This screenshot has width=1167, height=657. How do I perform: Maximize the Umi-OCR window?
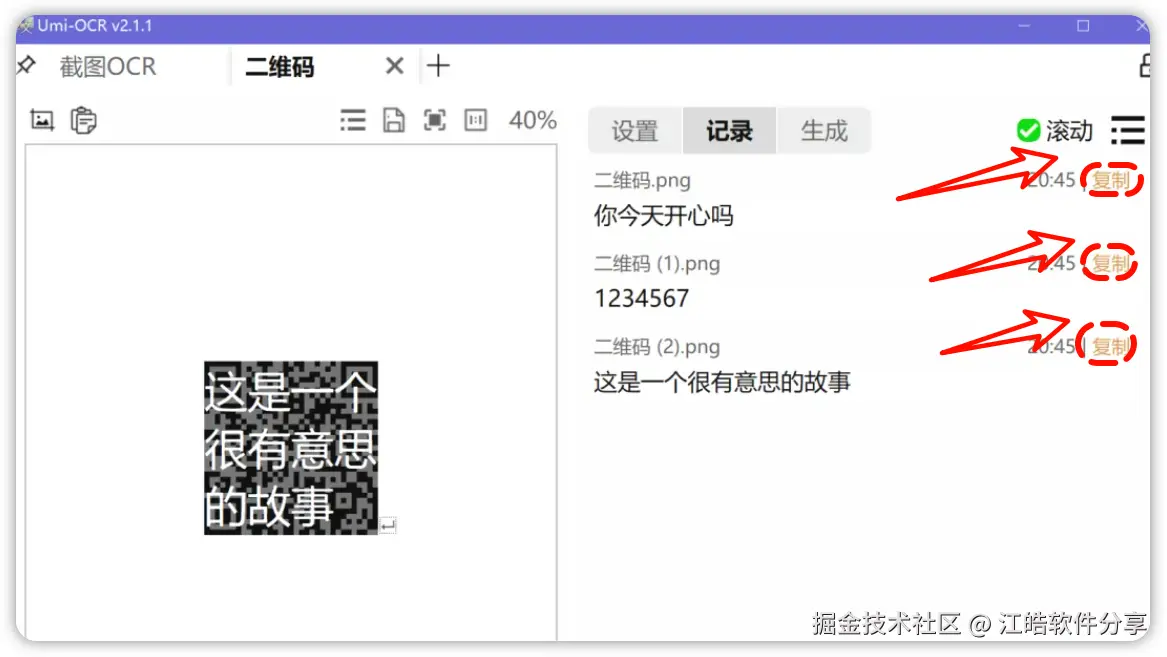[1083, 25]
